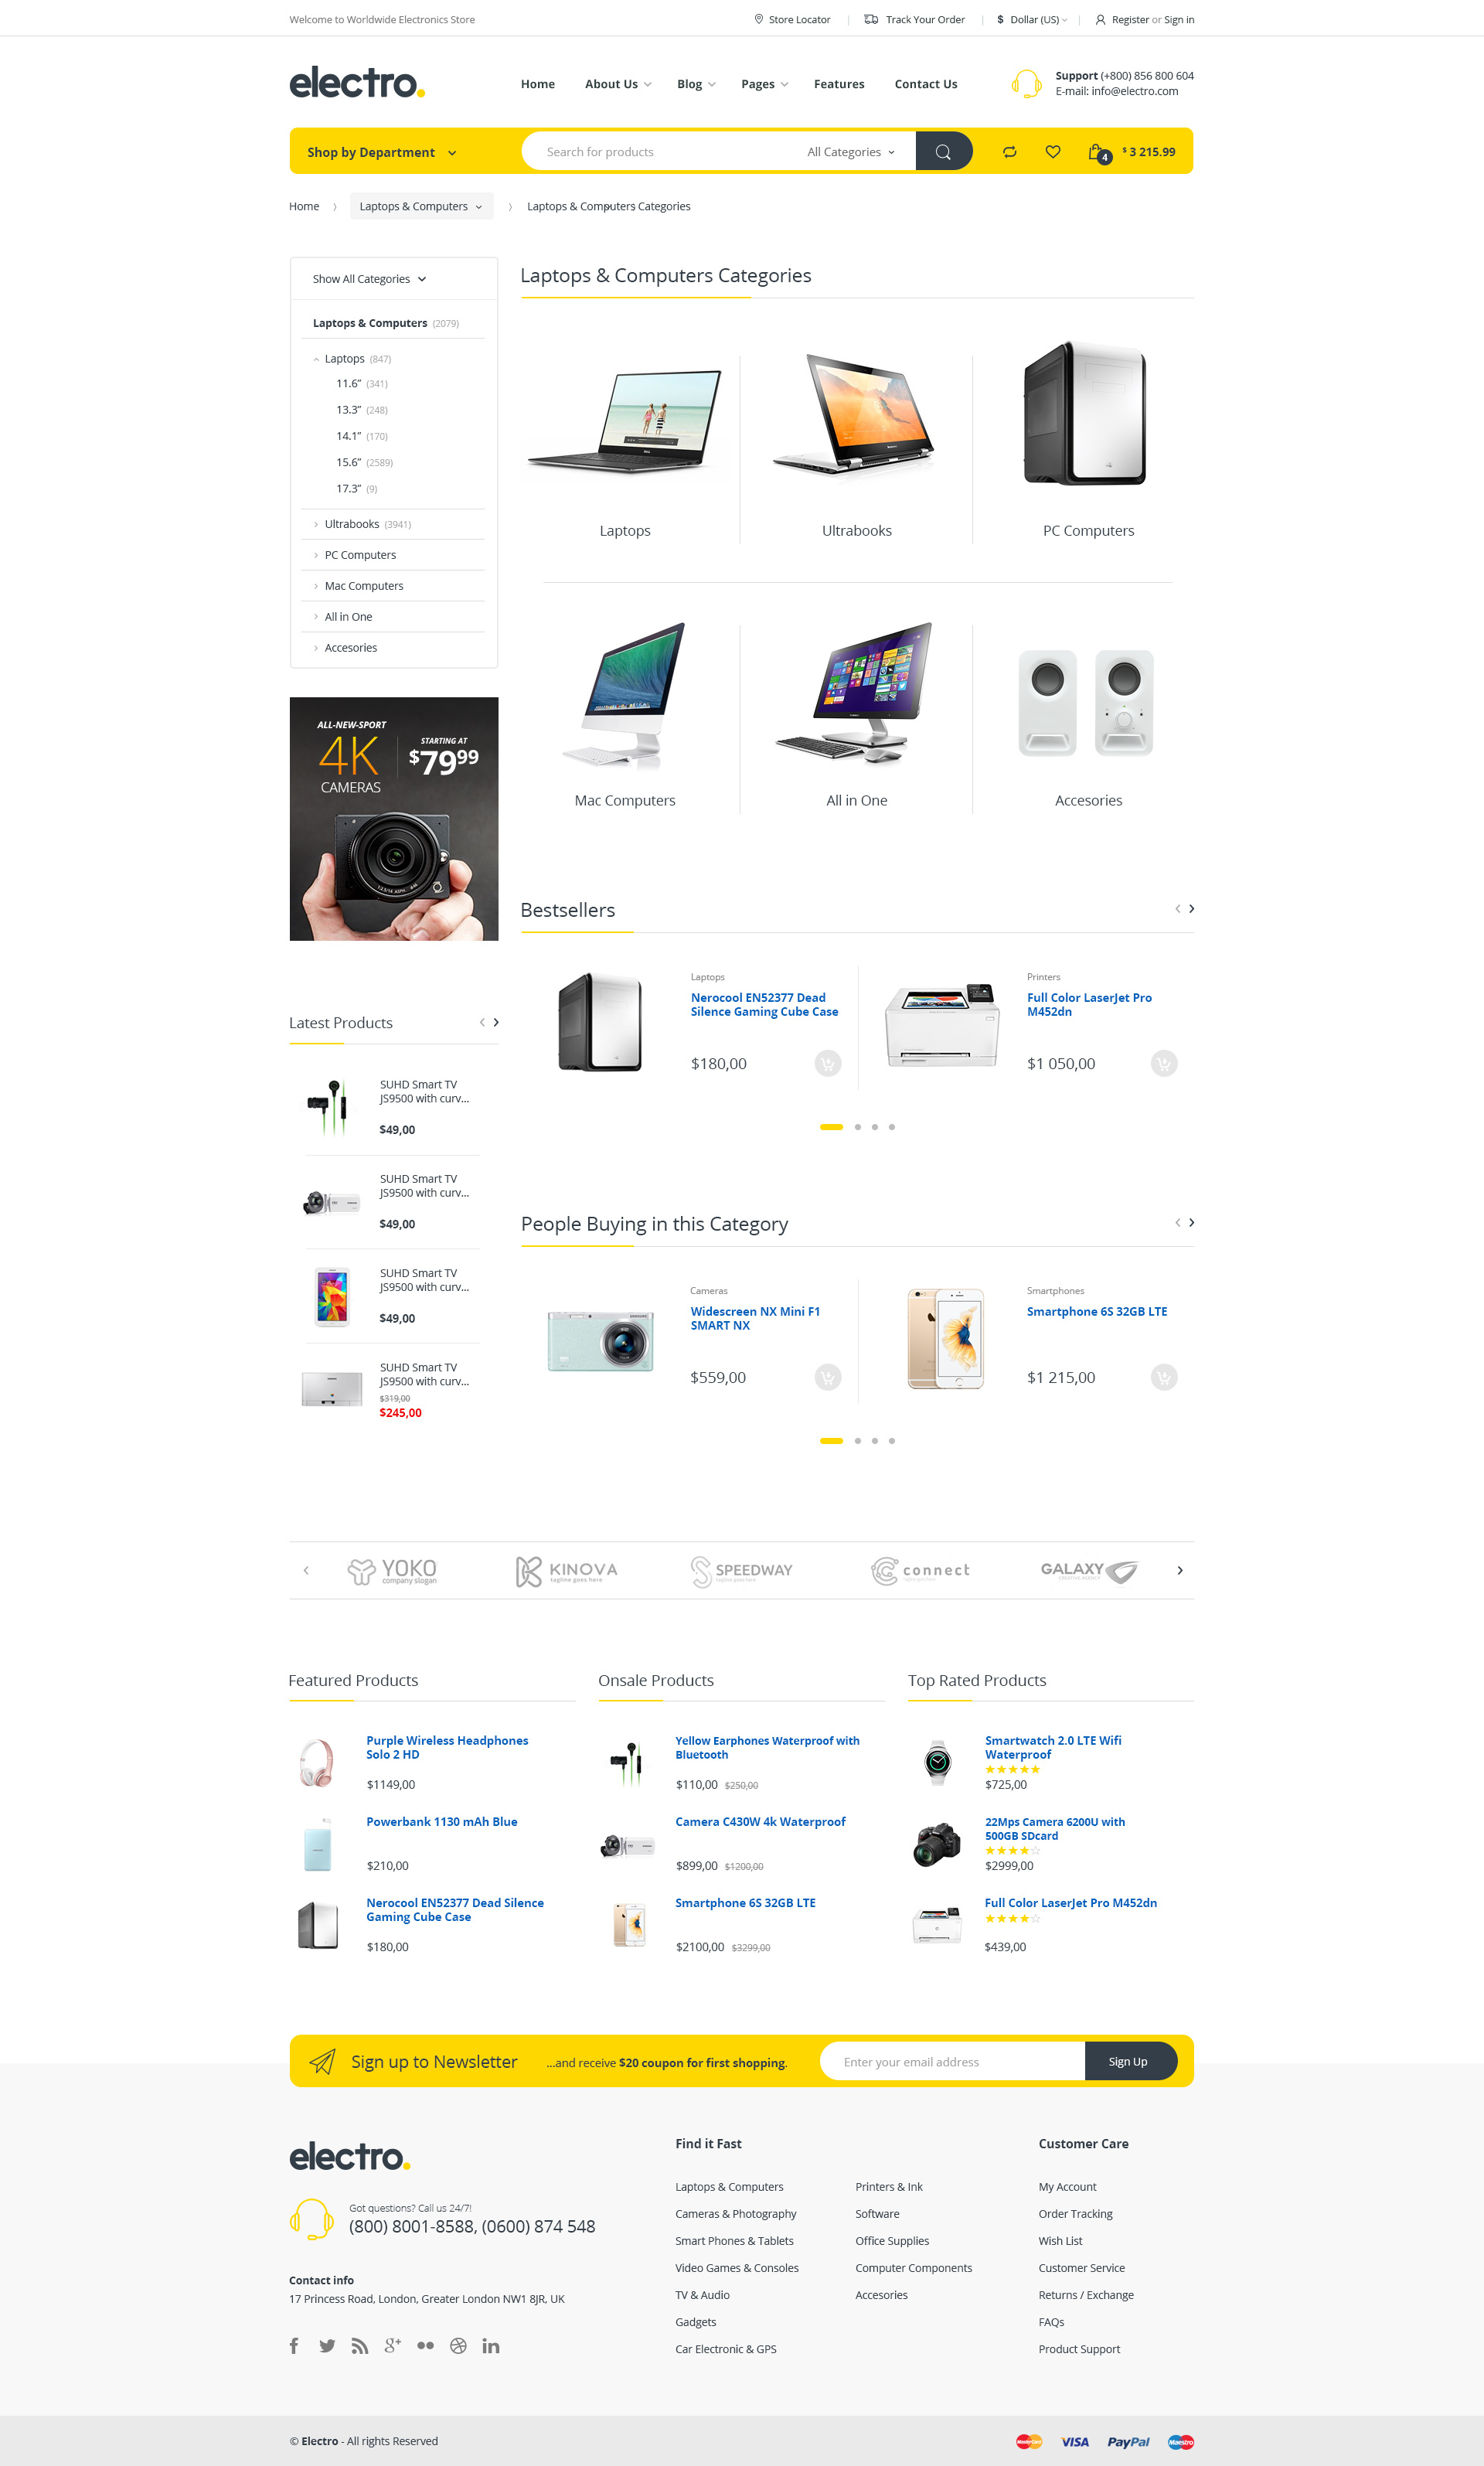The height and width of the screenshot is (2466, 1484).
Task: Click the shopping cart icon
Action: click(1097, 152)
